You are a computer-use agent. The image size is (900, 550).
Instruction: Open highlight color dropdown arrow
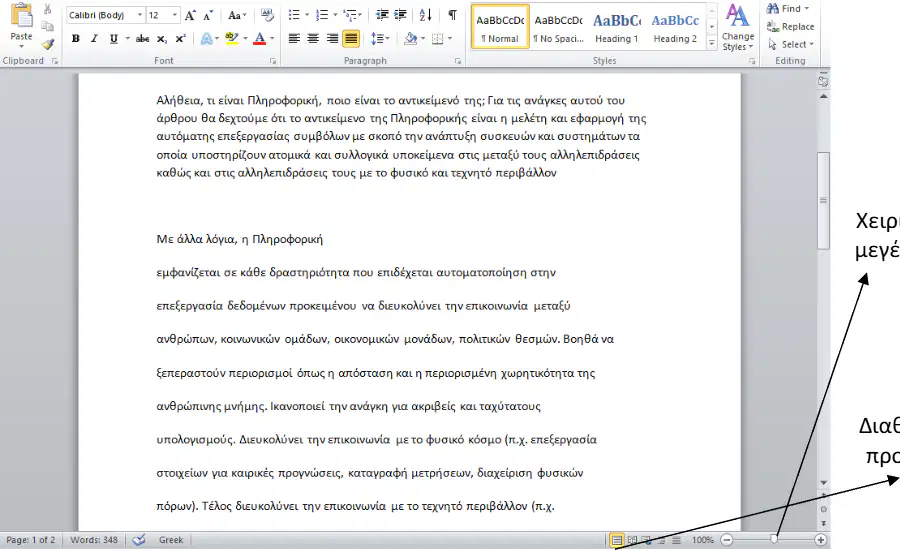[245, 39]
